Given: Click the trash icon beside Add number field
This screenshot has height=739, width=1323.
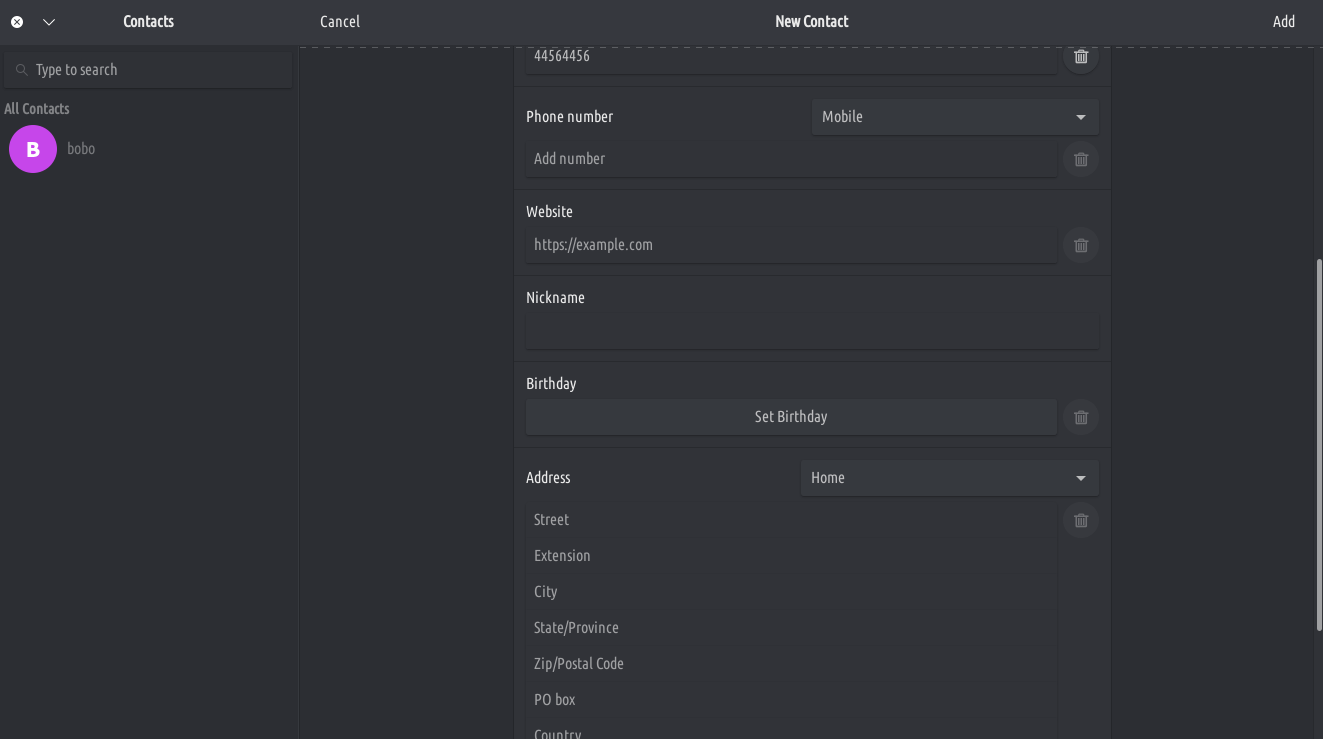Looking at the screenshot, I should point(1080,159).
